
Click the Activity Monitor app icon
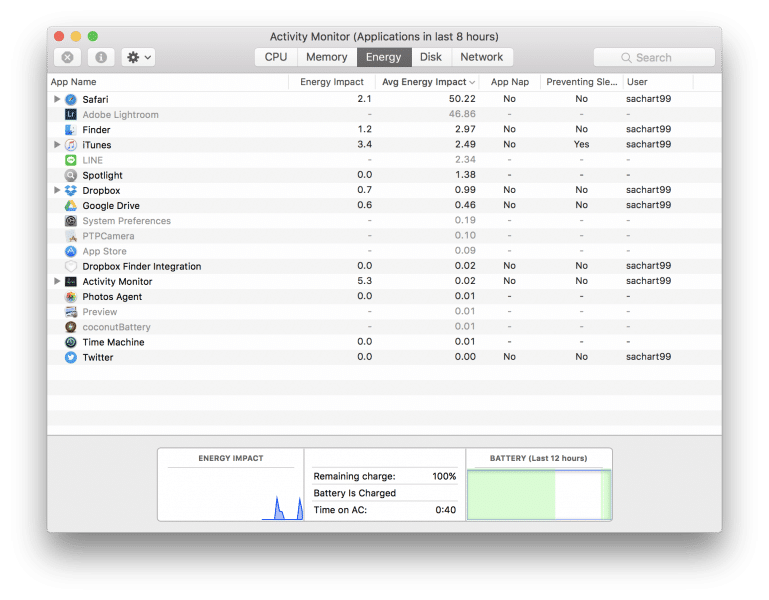click(71, 282)
